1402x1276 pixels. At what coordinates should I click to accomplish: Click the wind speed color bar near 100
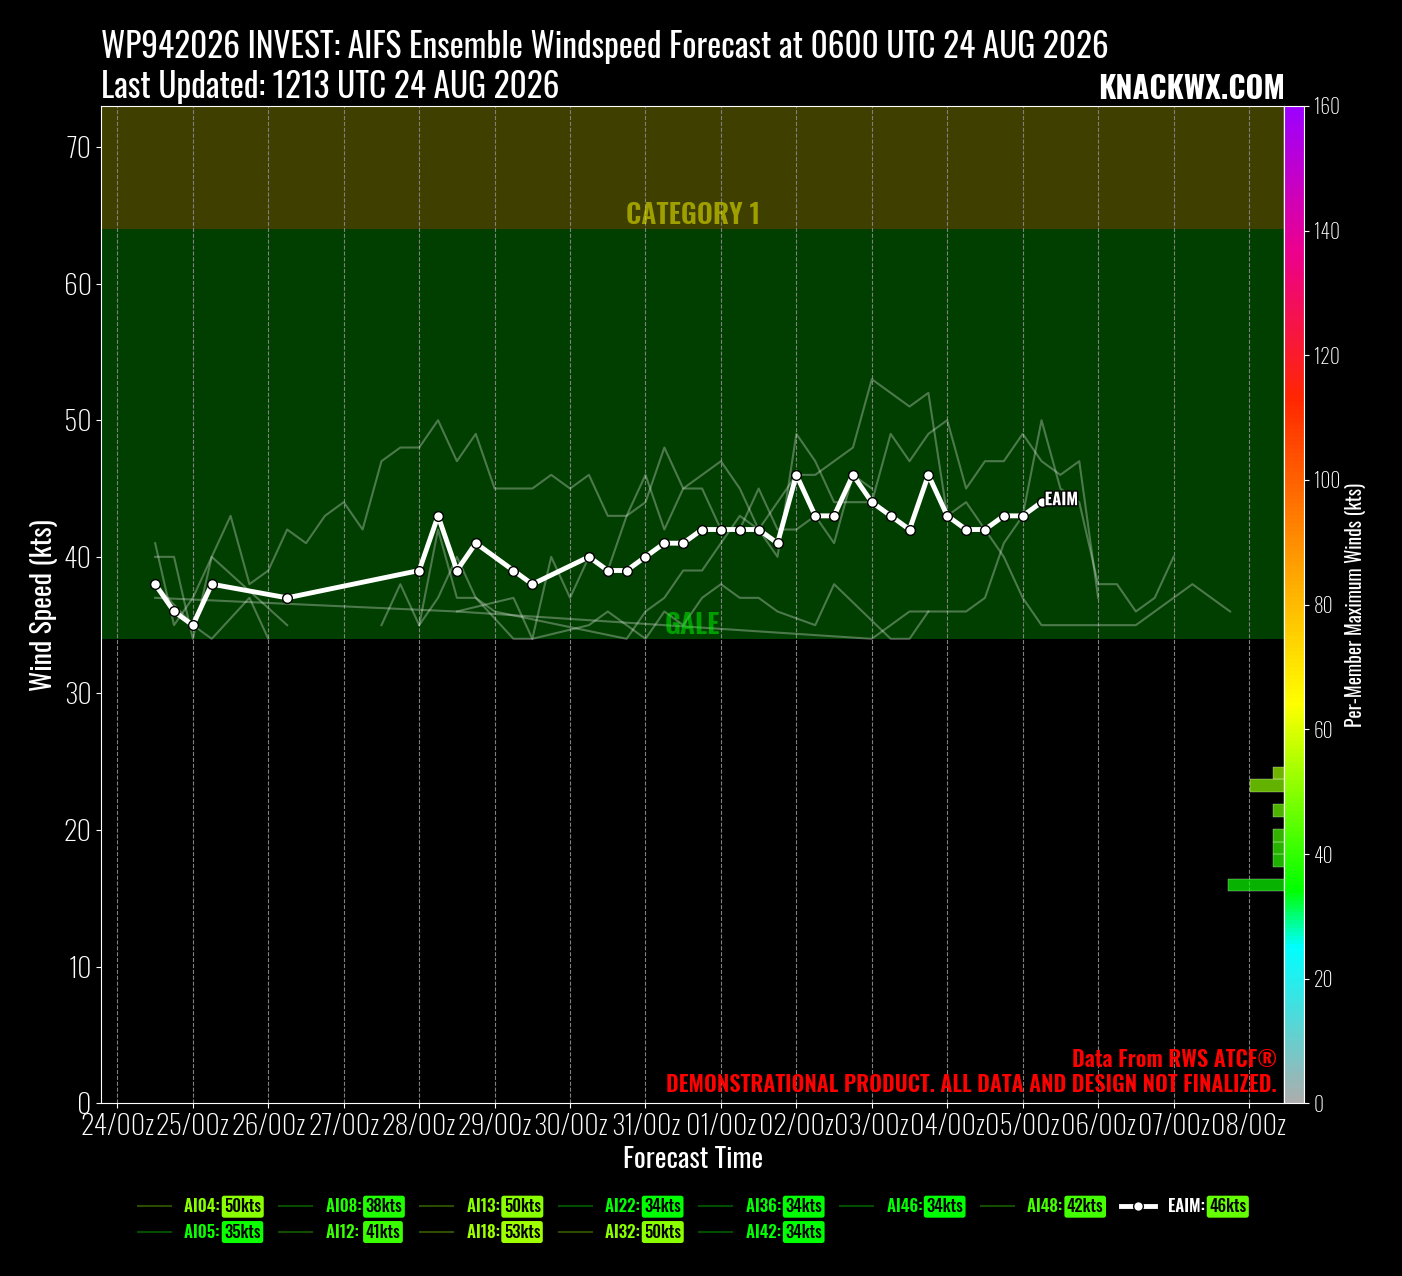1294,480
